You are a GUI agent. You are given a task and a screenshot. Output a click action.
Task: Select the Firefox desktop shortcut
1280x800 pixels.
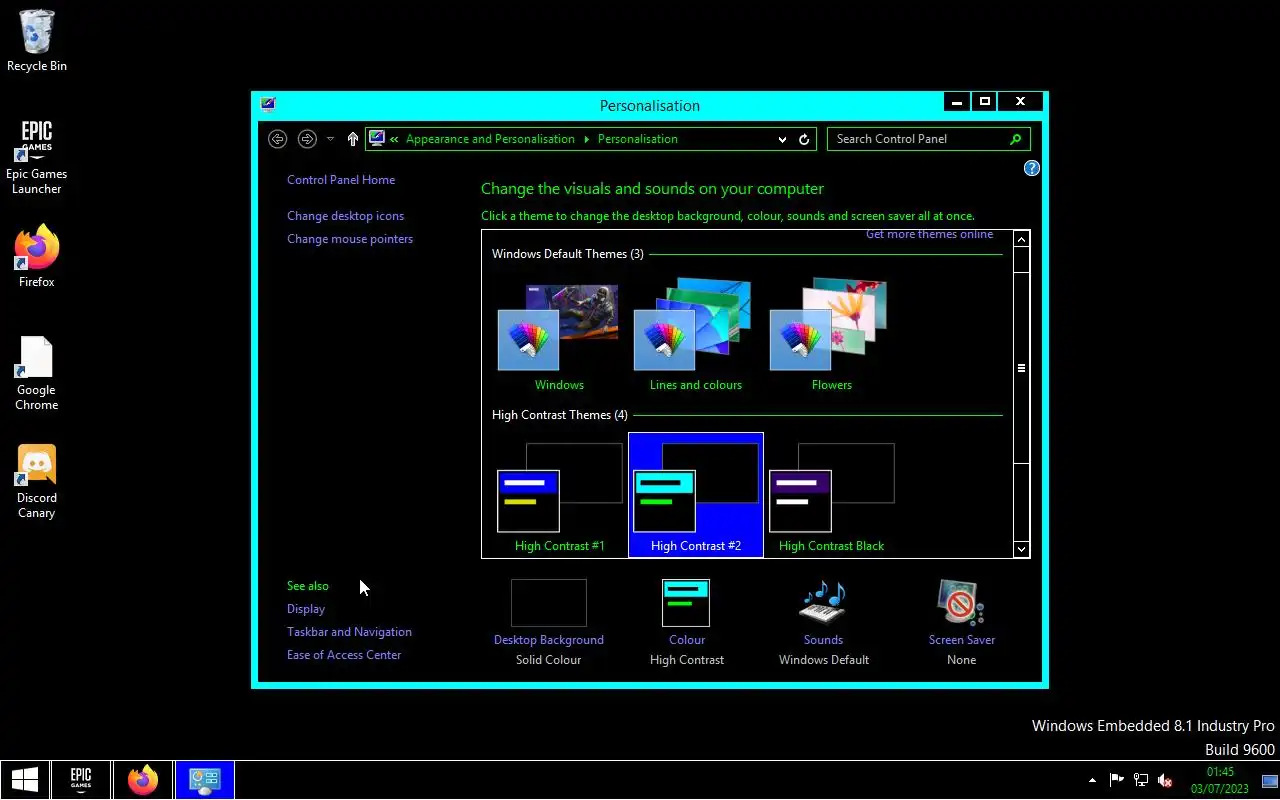click(37, 257)
